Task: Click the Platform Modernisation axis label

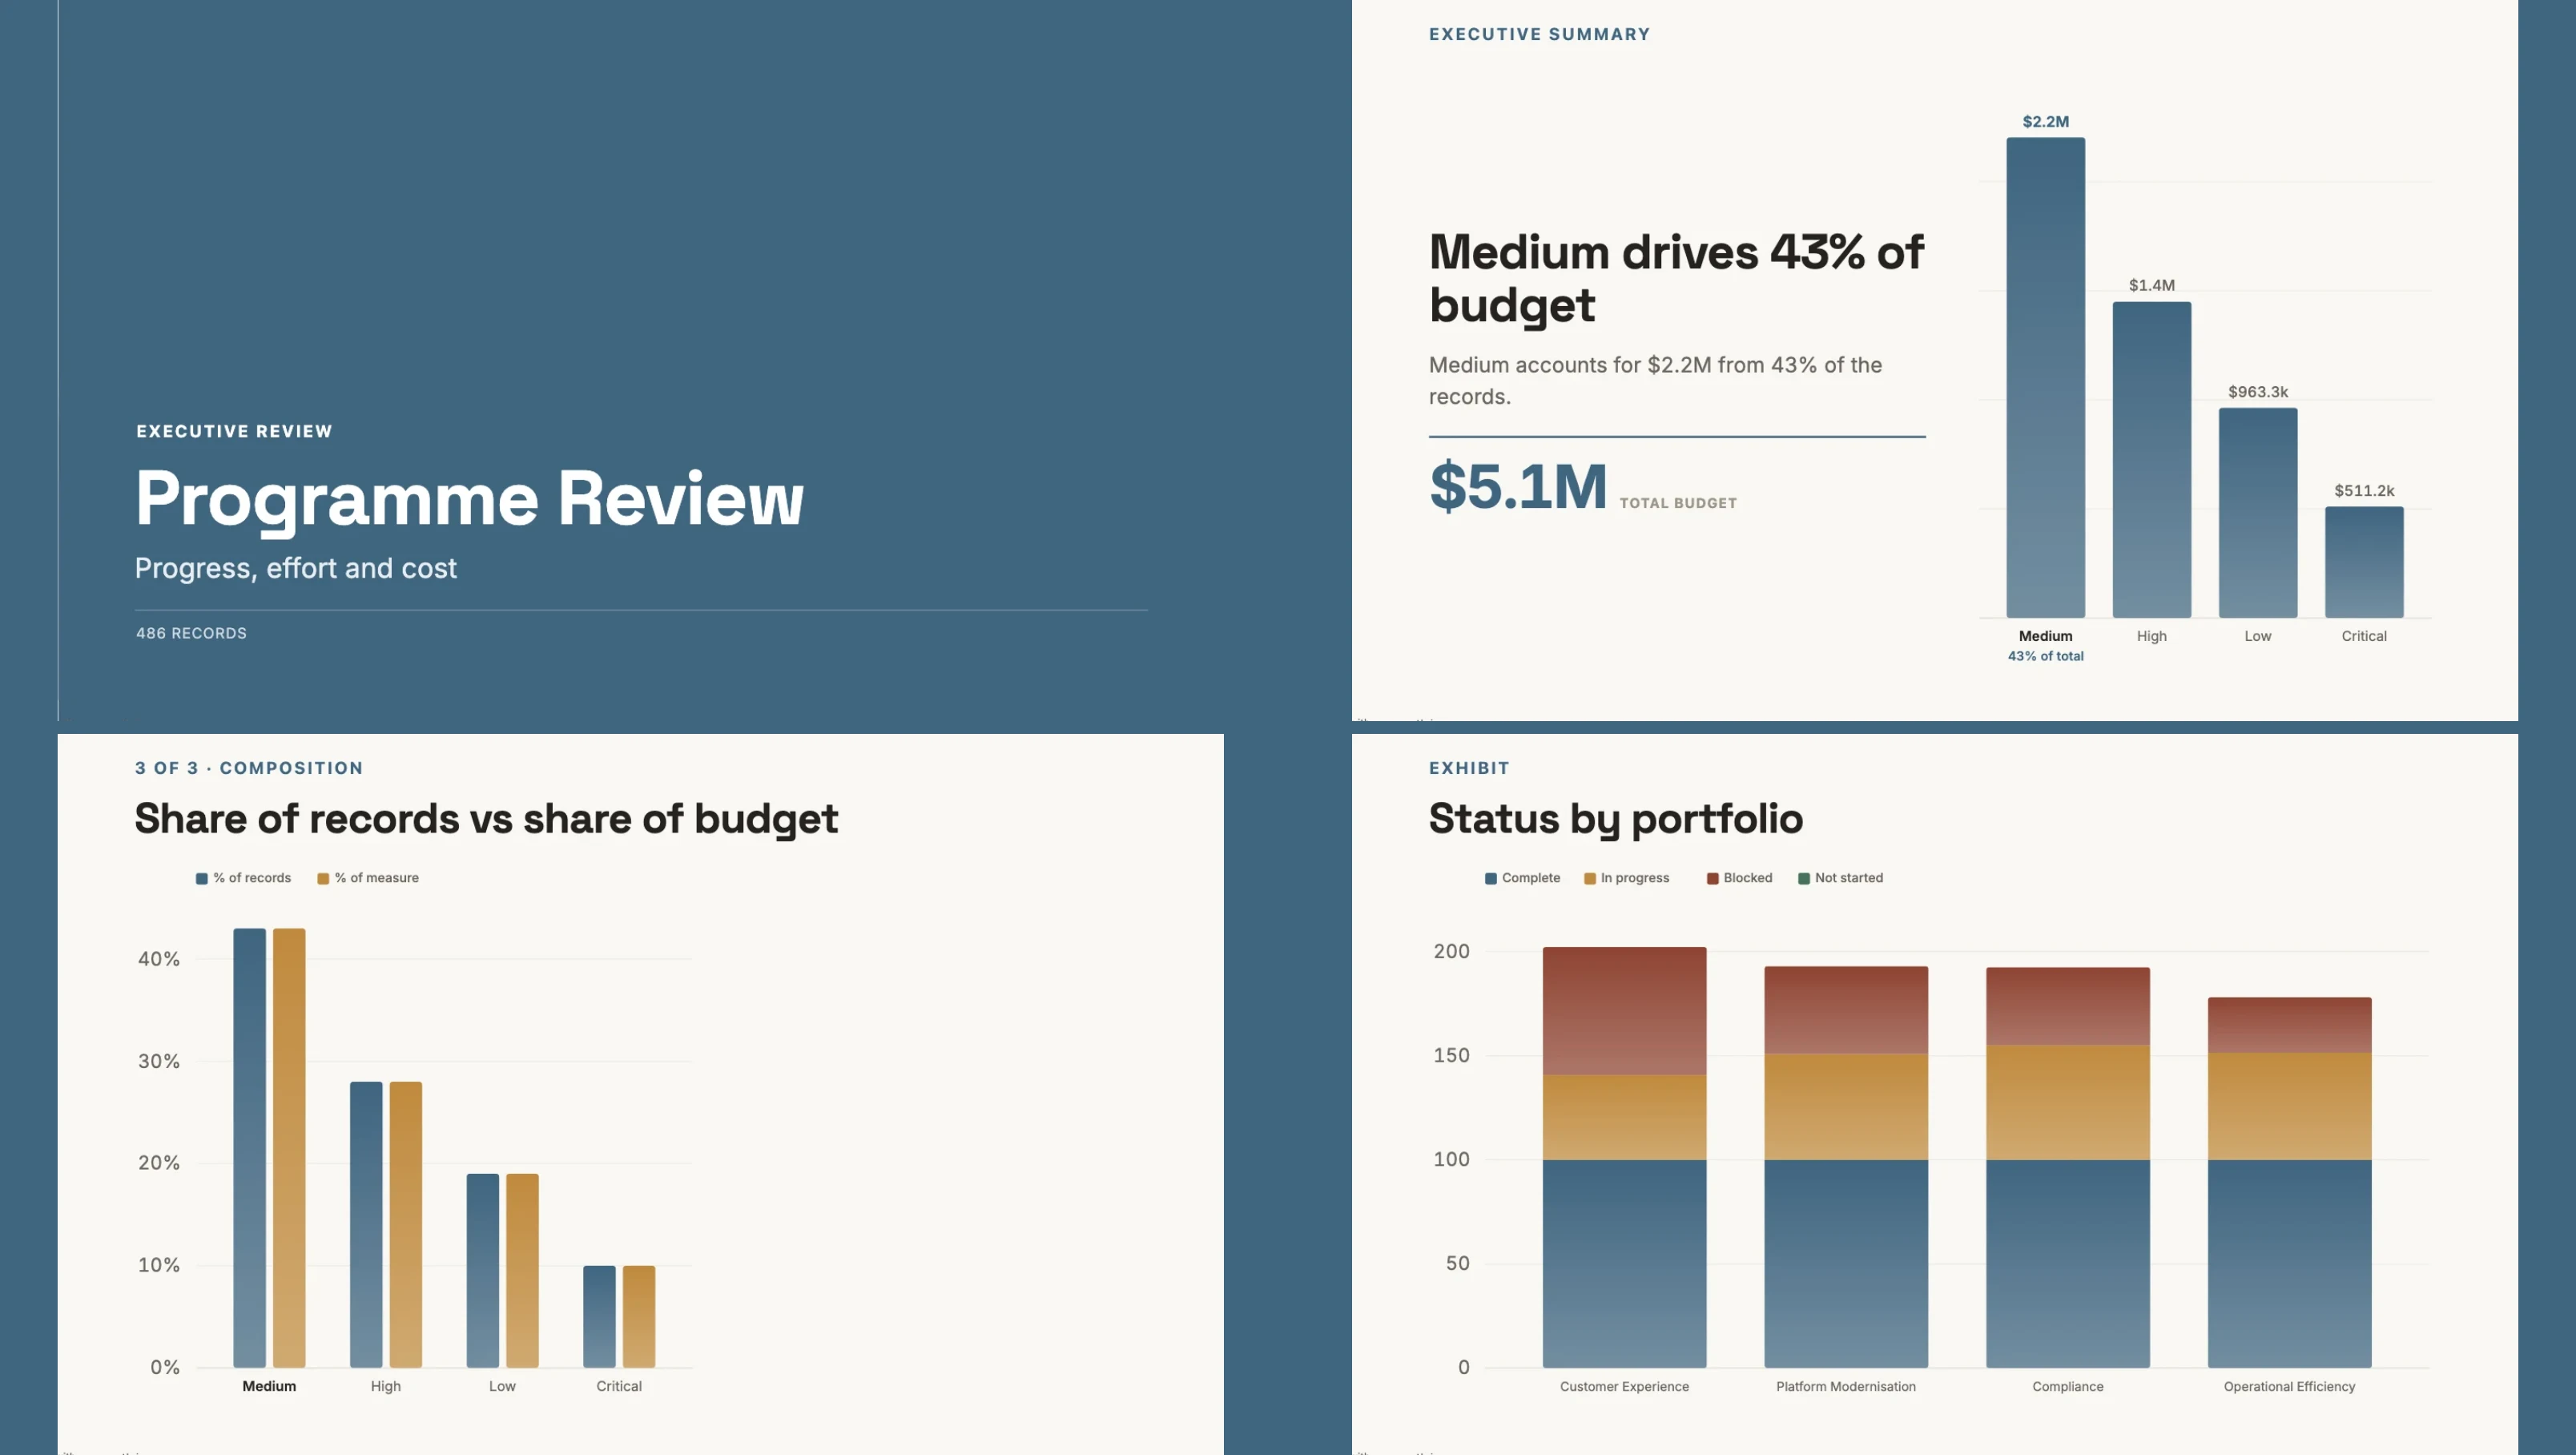Action: pos(1845,1386)
